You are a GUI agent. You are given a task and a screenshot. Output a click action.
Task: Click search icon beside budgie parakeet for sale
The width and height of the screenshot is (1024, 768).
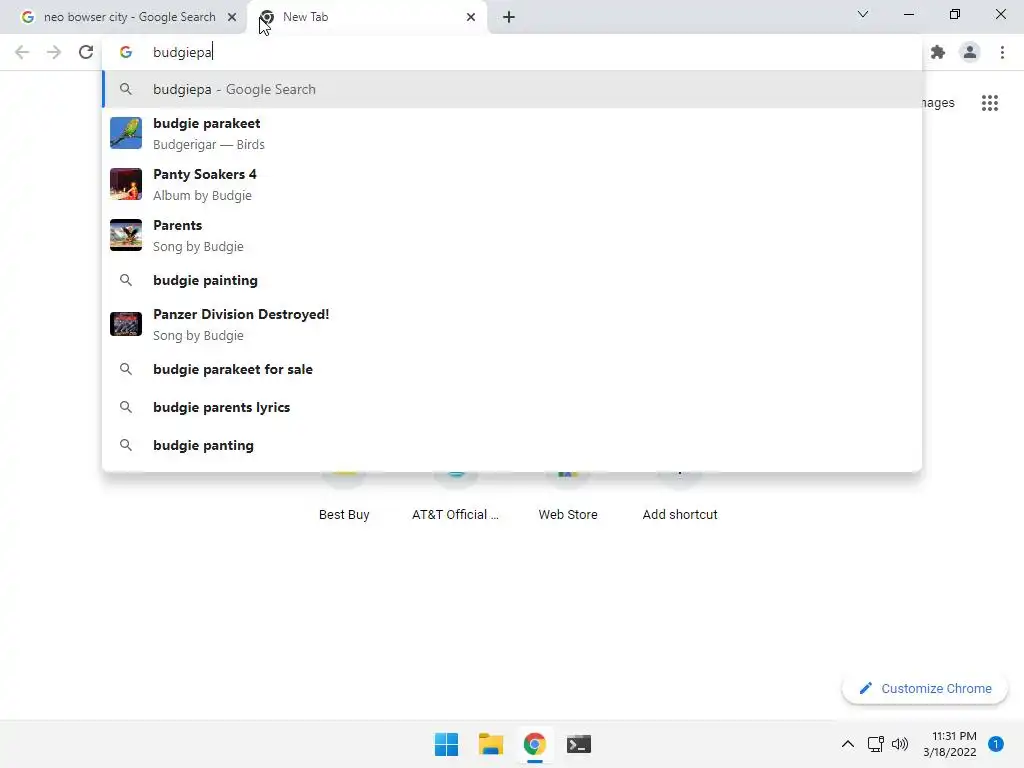point(126,369)
